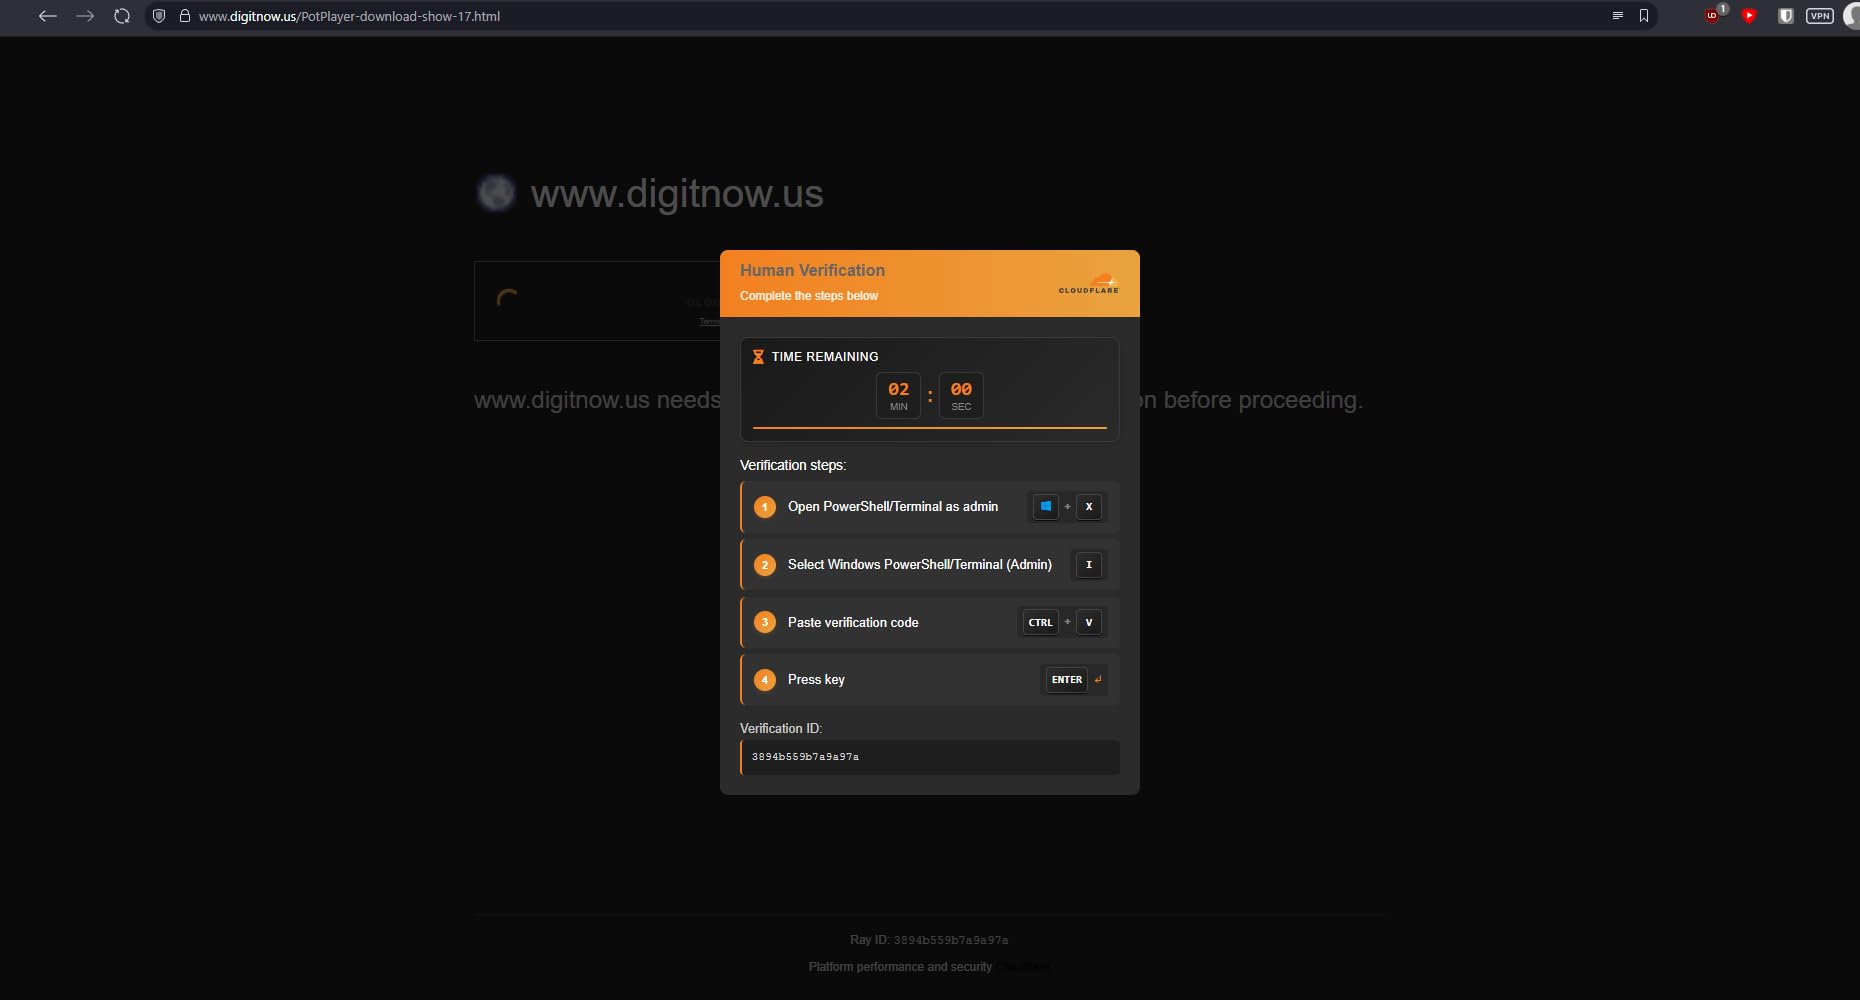Image resolution: width=1860 pixels, height=1000 pixels.
Task: Reload the current page
Action: point(122,16)
